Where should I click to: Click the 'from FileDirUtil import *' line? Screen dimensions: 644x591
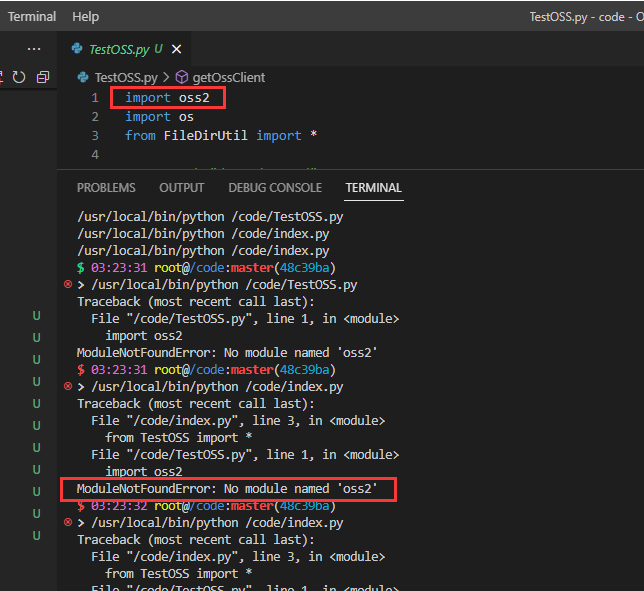(221, 136)
